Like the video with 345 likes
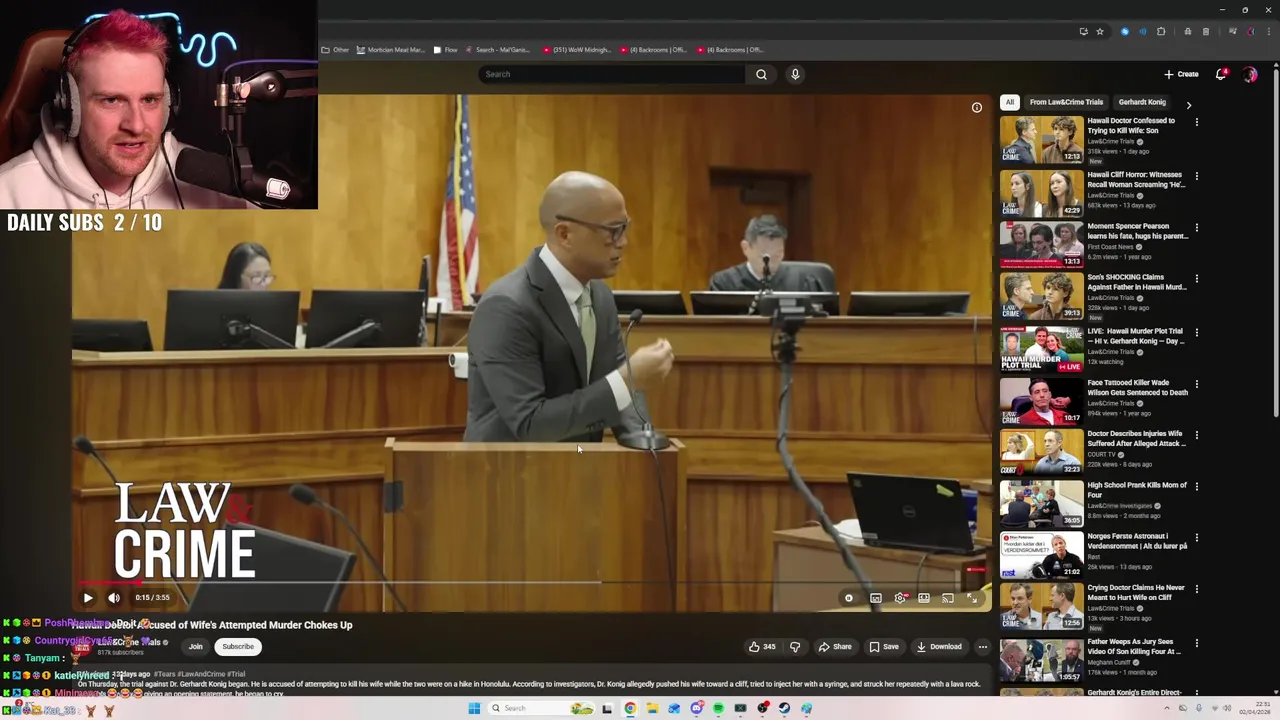The height and width of the screenshot is (720, 1280). coord(762,647)
